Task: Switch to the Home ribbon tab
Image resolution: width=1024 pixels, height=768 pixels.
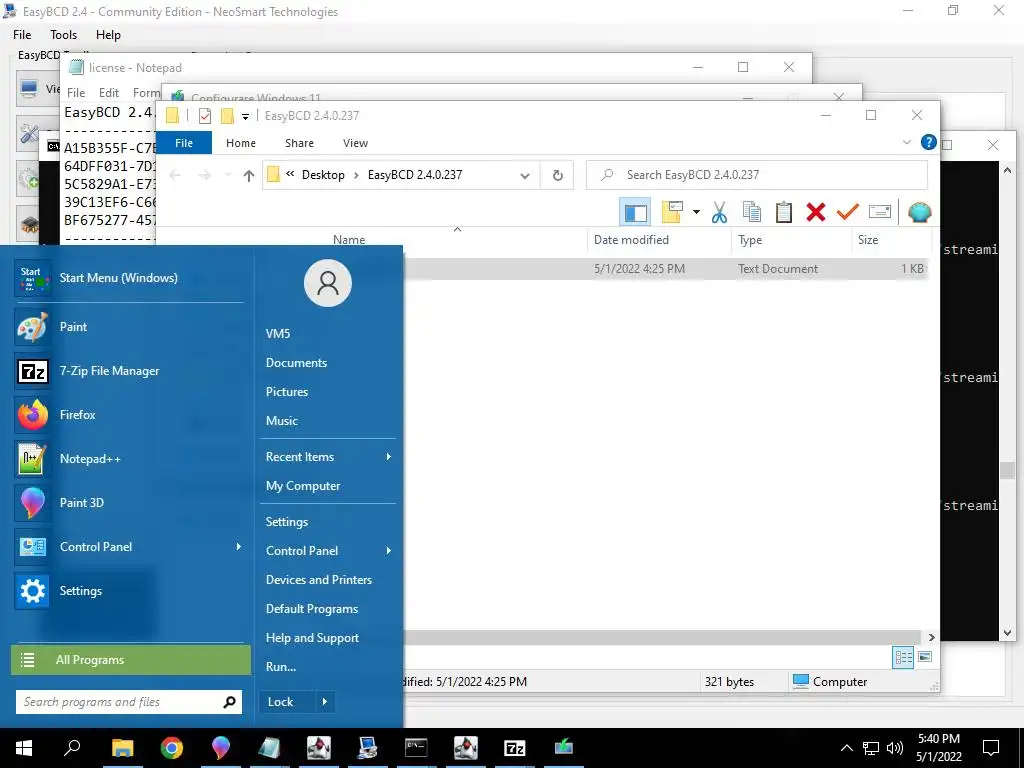Action: click(x=241, y=143)
